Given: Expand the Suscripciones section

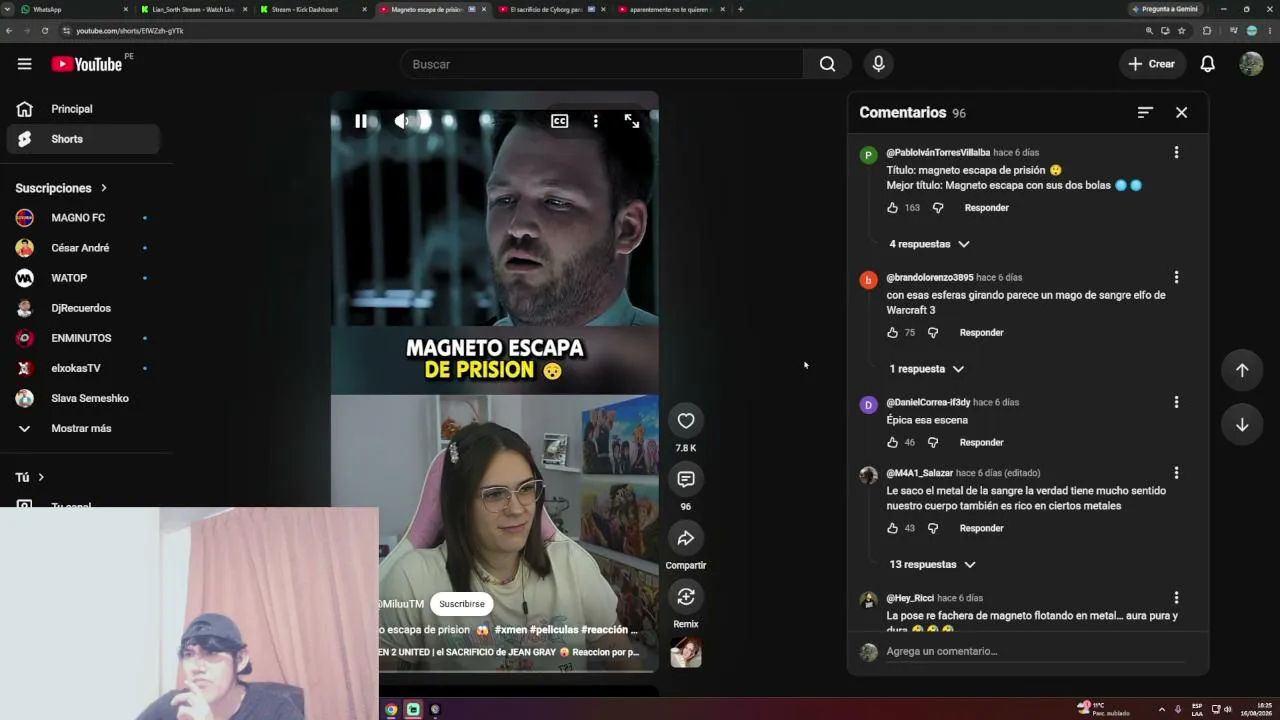Looking at the screenshot, I should (x=61, y=188).
